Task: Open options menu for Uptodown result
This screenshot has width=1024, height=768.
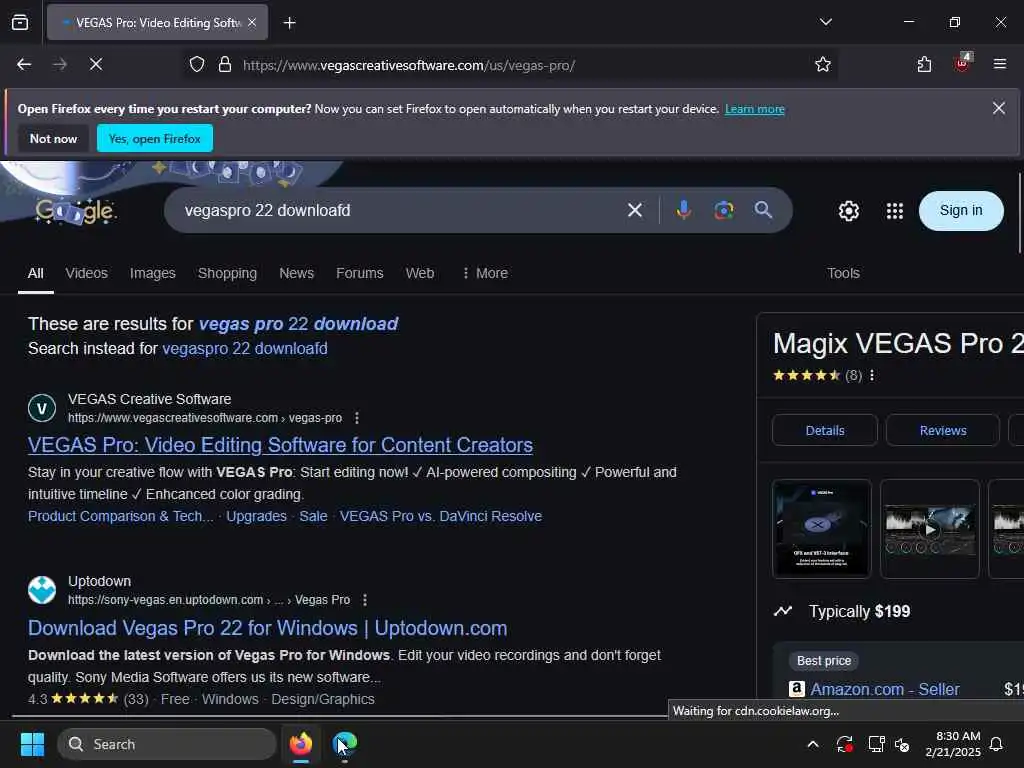Action: click(x=364, y=600)
